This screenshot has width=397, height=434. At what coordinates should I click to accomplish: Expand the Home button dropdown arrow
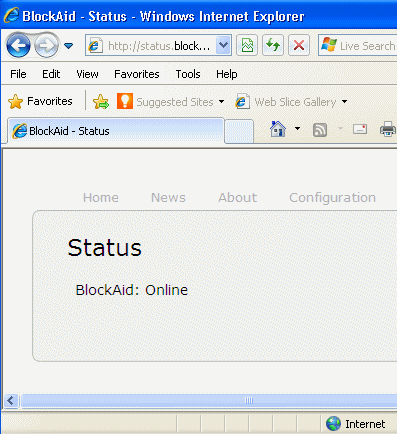pyautogui.click(x=297, y=129)
